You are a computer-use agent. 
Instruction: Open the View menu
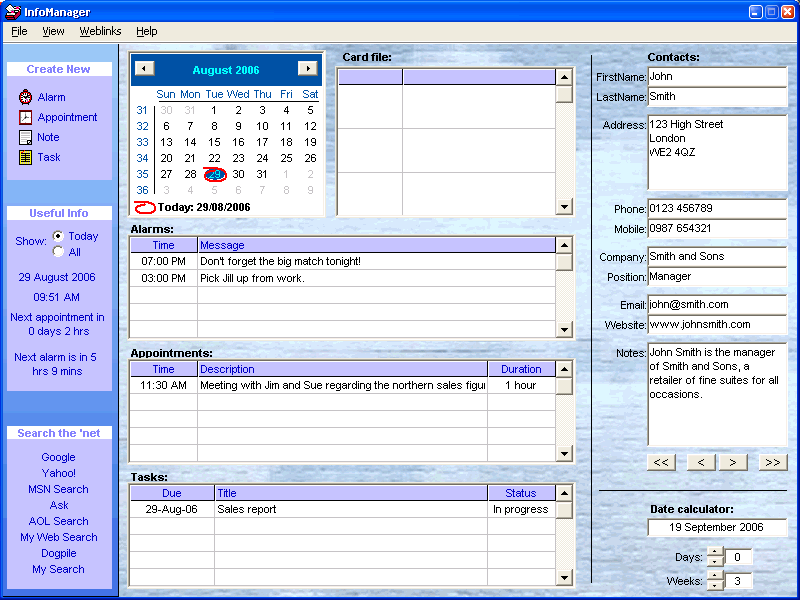53,31
